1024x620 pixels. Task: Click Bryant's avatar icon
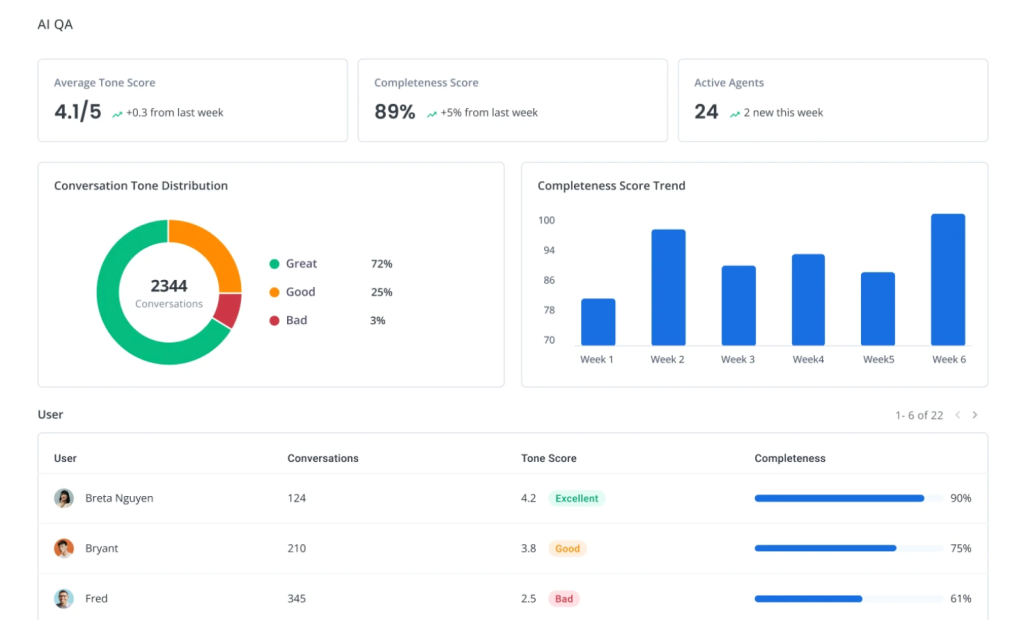(64, 548)
